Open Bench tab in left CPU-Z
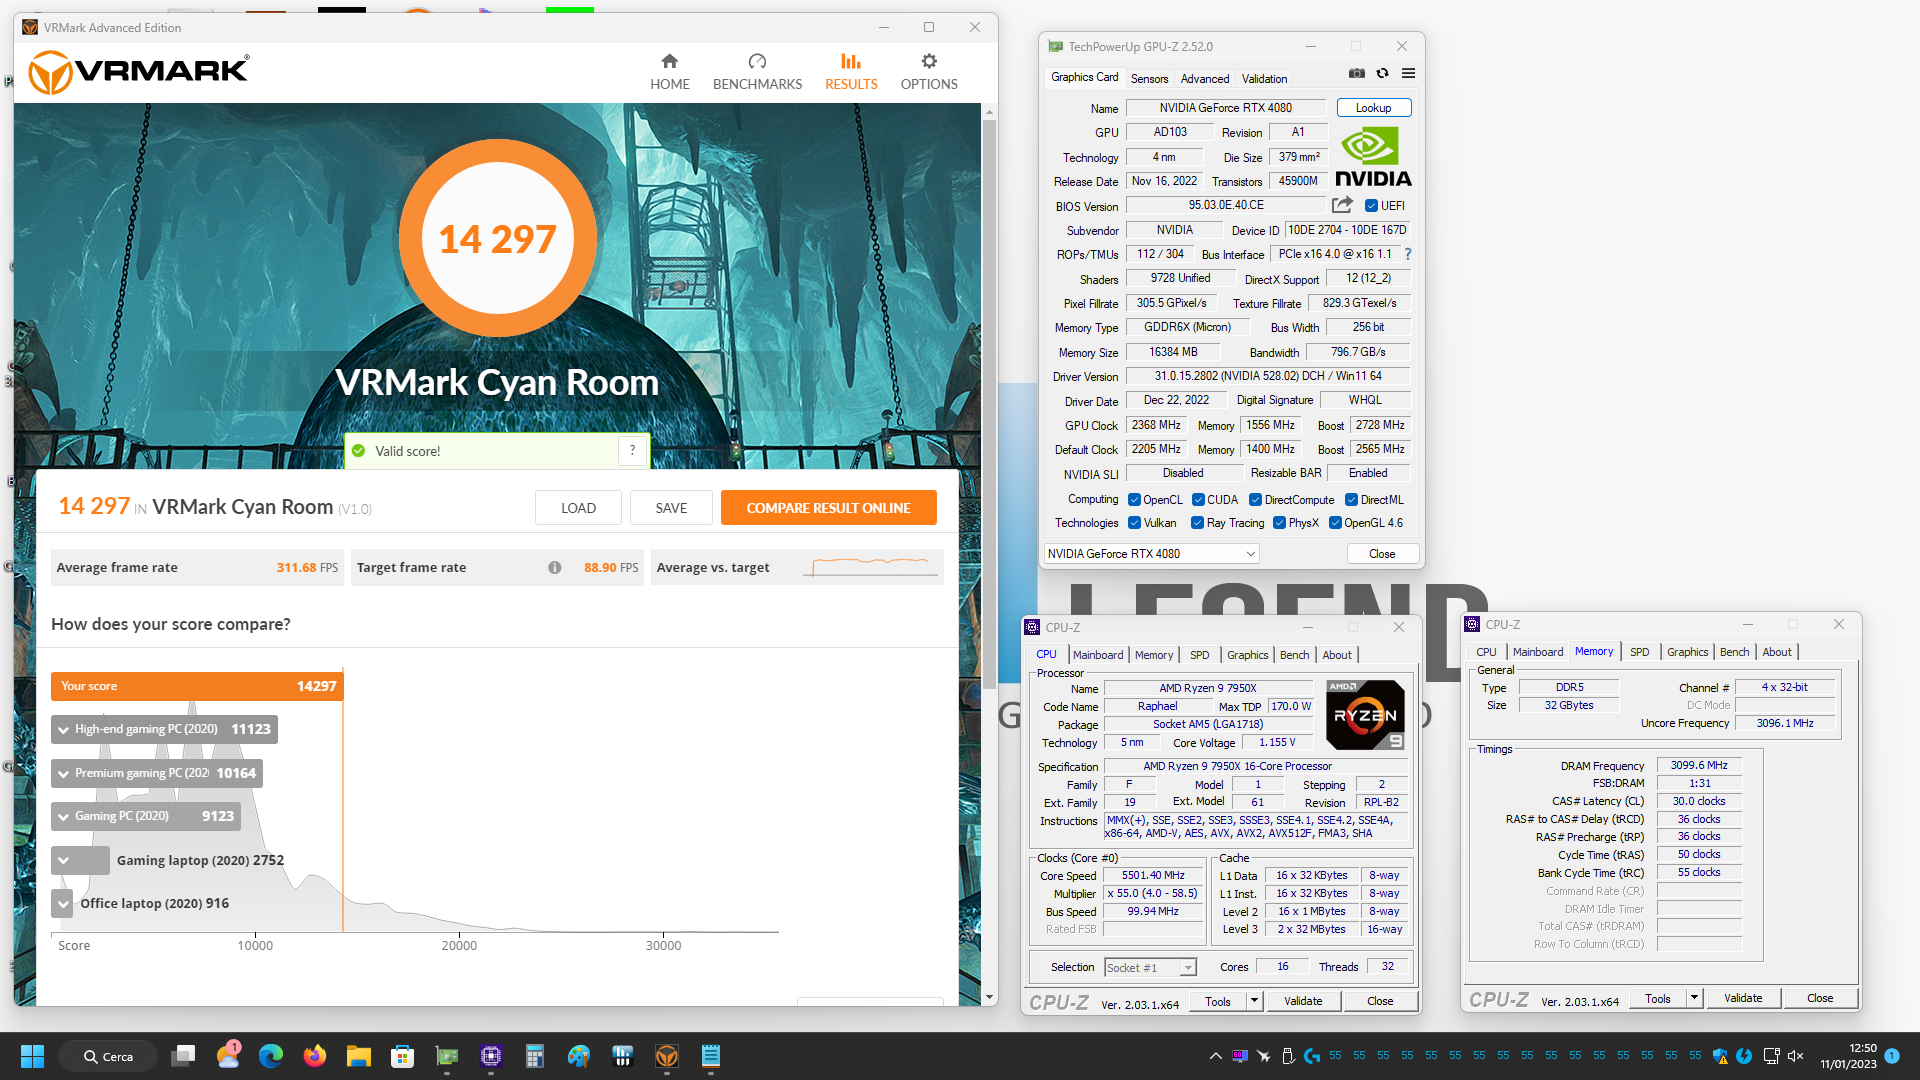The width and height of the screenshot is (1920, 1080). 1294,655
